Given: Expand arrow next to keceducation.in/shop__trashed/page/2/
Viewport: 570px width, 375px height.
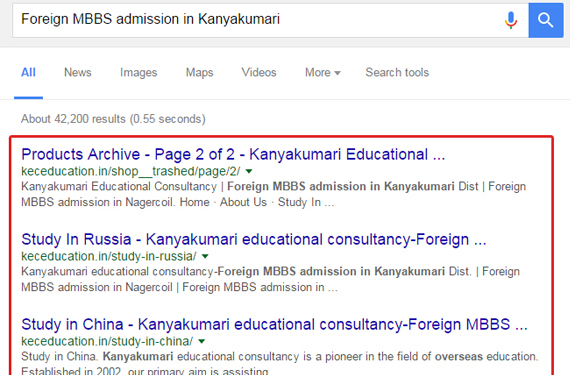Looking at the screenshot, I should pyautogui.click(x=249, y=171).
